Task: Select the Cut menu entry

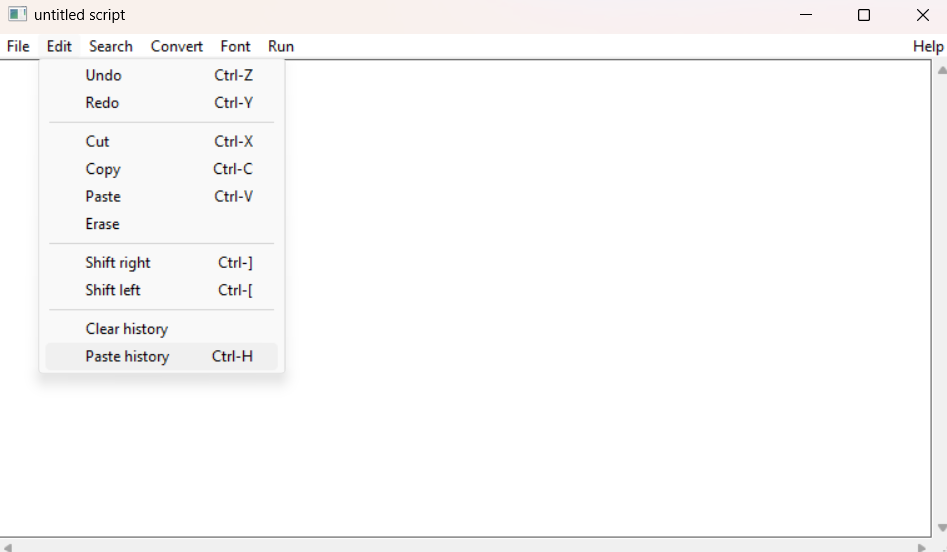Action: click(161, 141)
